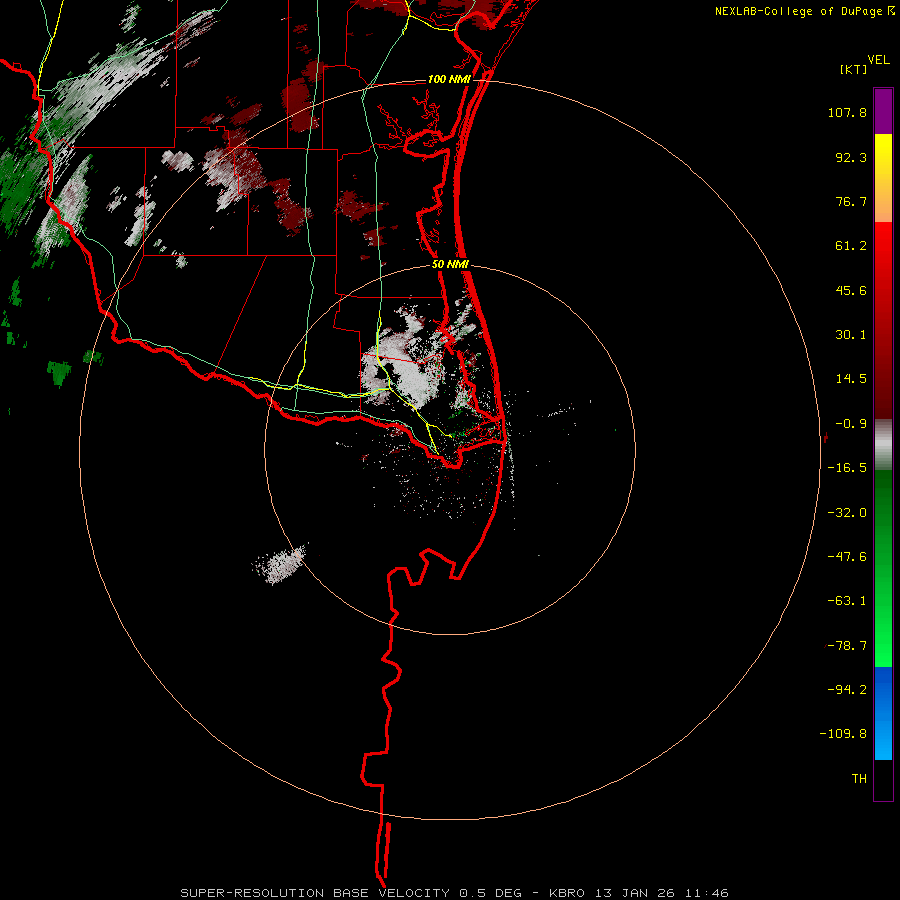
Task: Click the isolated white echo southwest of 50 NMI ring
Action: click(280, 564)
